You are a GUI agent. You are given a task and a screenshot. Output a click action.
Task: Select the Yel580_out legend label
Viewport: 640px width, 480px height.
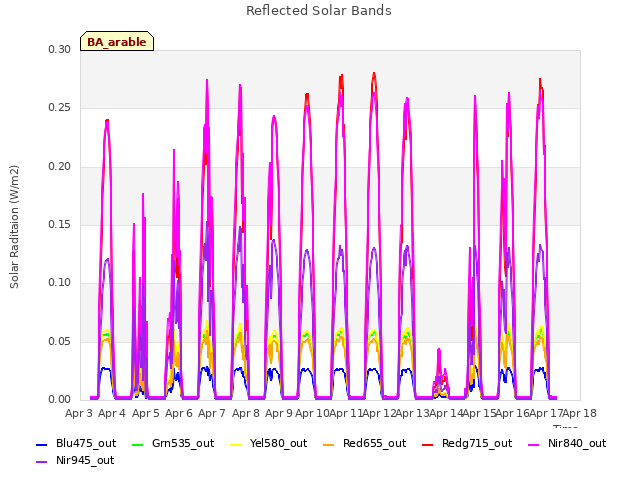pyautogui.click(x=278, y=444)
